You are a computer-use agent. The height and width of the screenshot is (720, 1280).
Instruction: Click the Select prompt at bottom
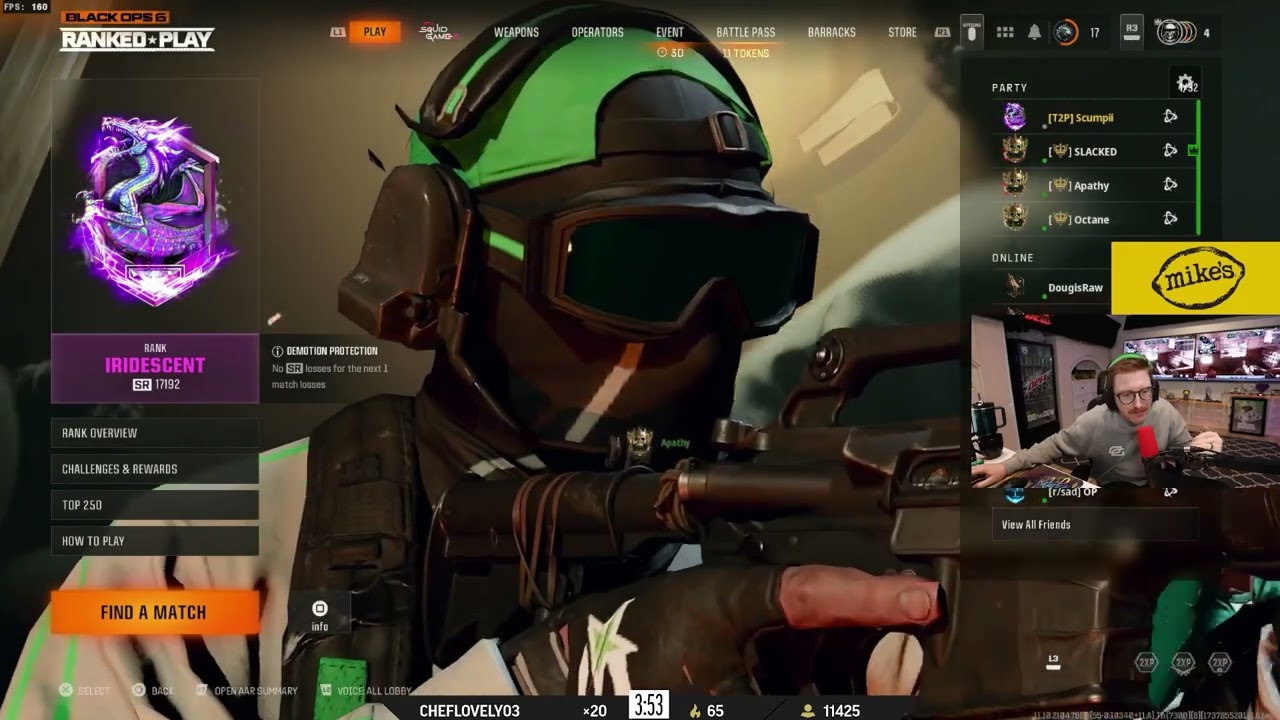[85, 691]
